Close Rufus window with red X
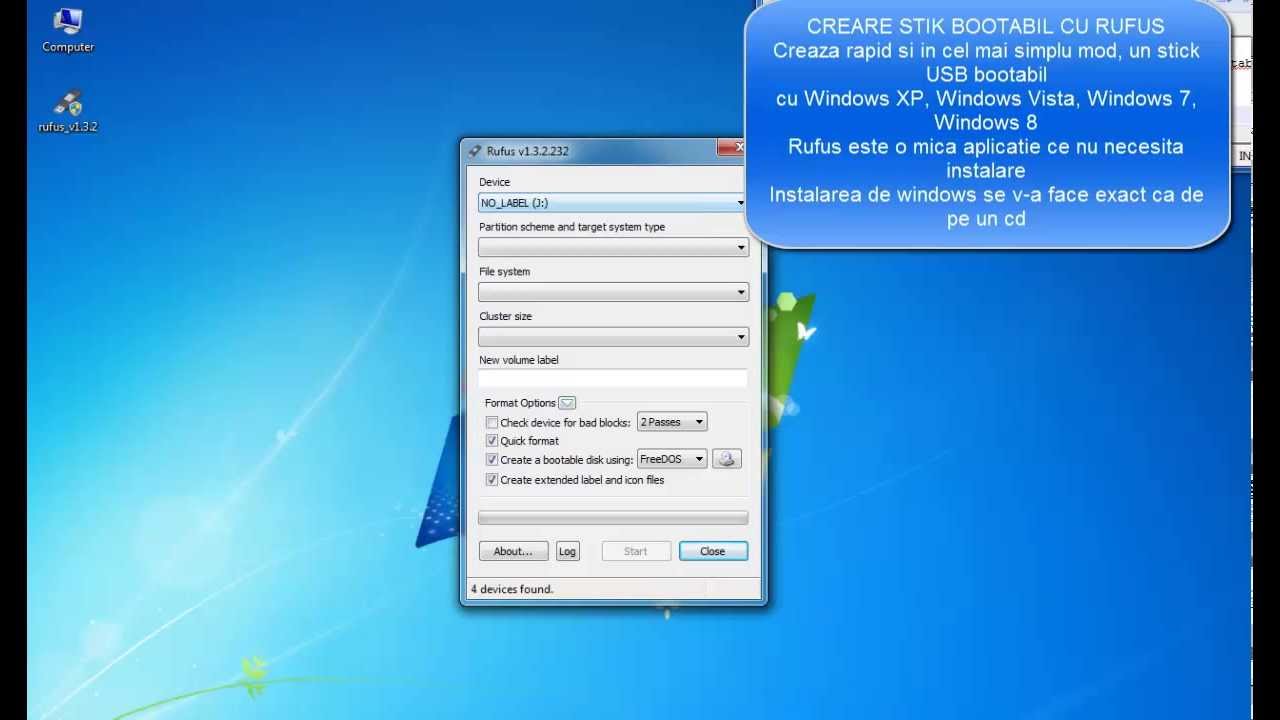This screenshot has width=1280, height=720. (732, 148)
